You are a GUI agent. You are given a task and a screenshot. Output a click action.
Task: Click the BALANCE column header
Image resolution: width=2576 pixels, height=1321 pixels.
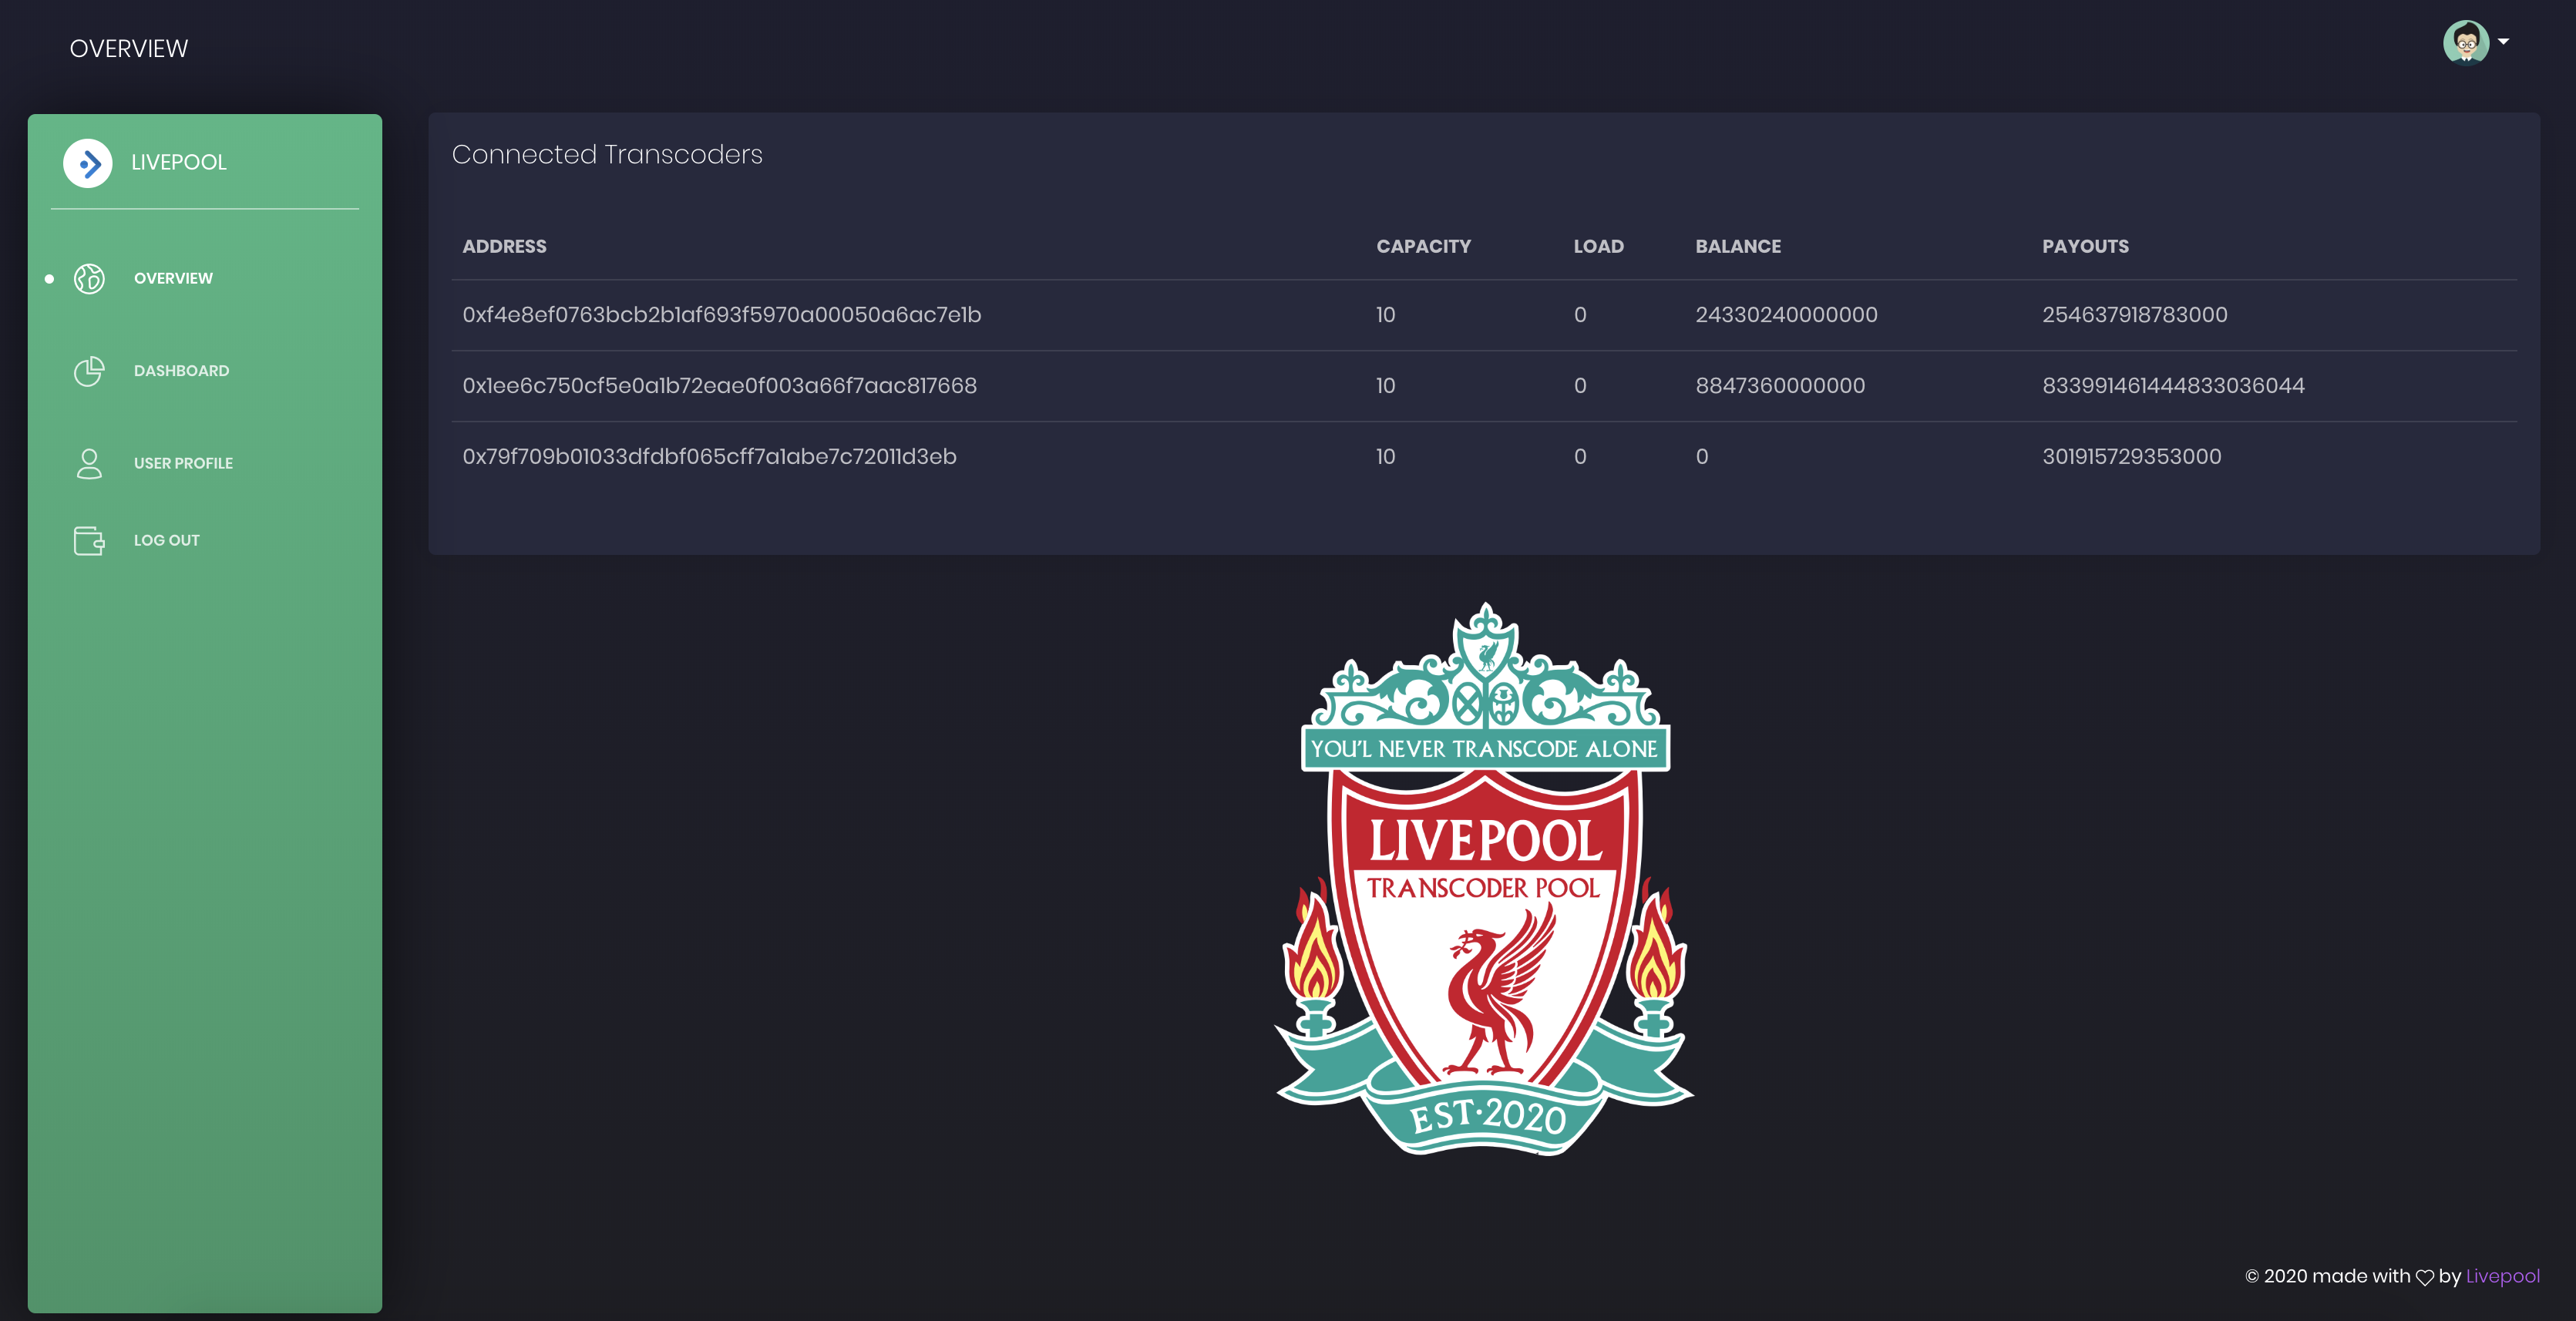[x=1737, y=246]
